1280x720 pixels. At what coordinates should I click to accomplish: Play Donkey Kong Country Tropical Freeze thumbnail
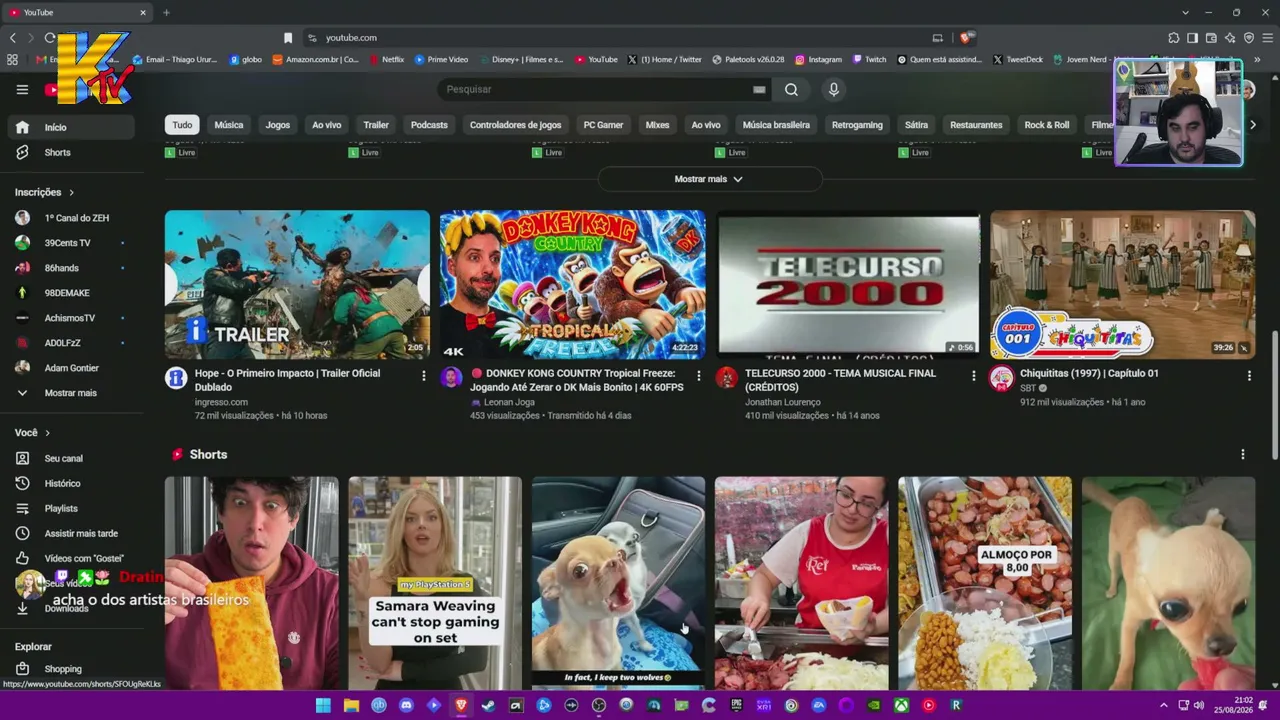tap(572, 284)
